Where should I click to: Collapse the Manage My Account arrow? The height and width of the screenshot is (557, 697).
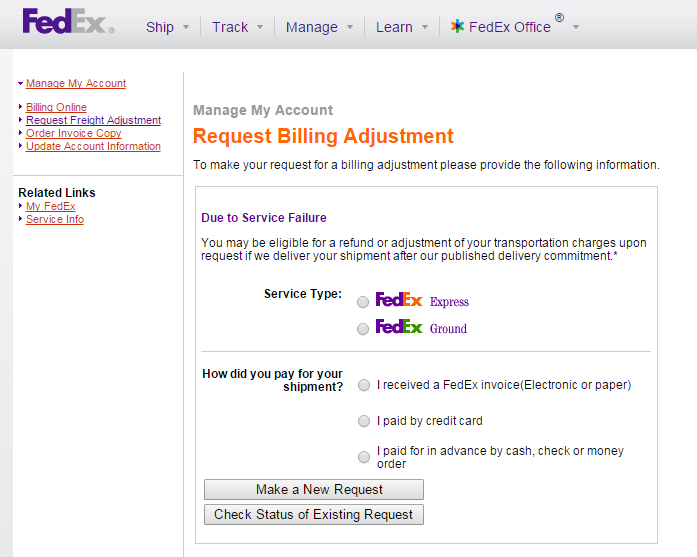pyautogui.click(x=20, y=83)
